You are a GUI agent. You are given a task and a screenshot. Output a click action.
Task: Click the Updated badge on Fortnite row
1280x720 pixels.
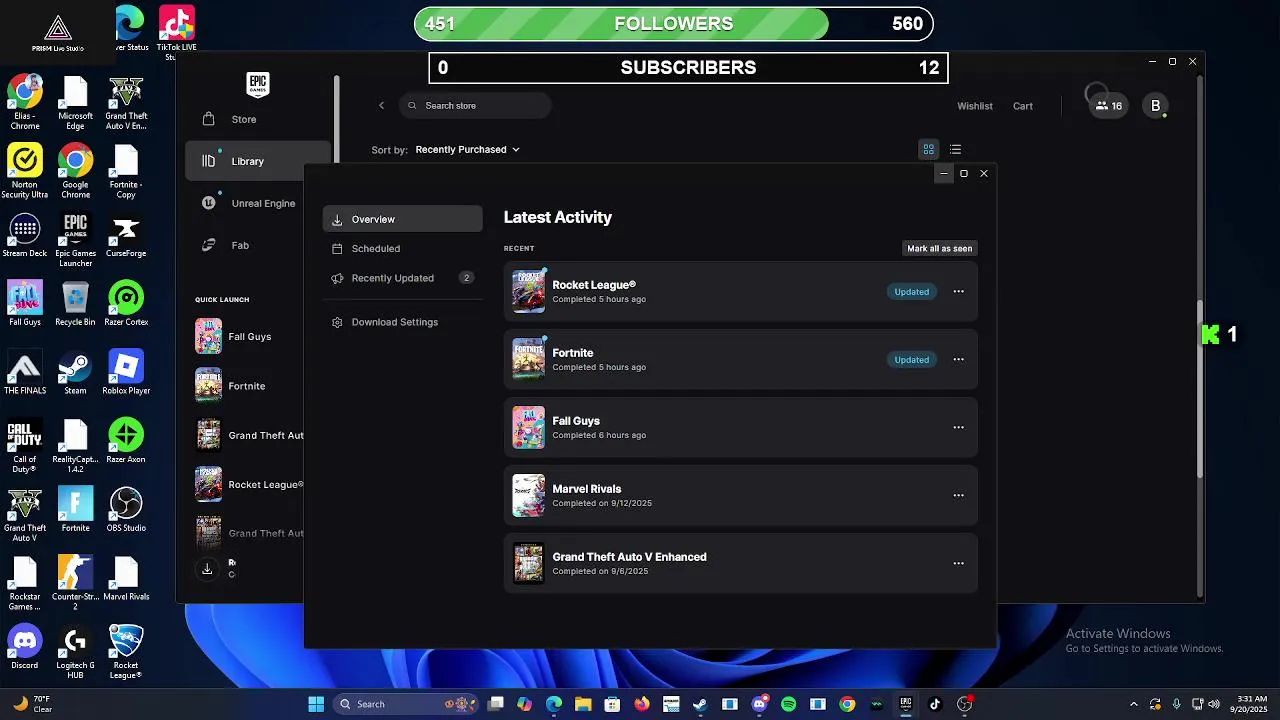pos(911,360)
